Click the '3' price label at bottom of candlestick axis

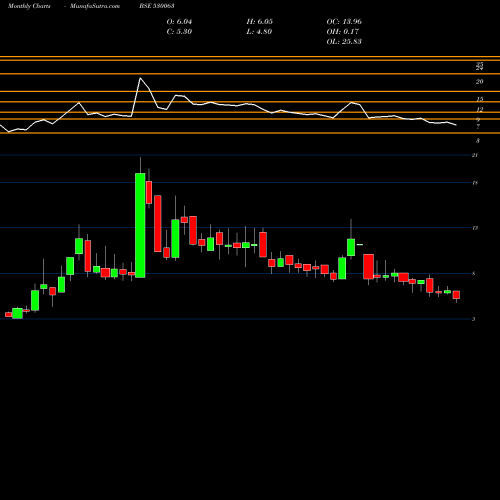click(x=474, y=319)
